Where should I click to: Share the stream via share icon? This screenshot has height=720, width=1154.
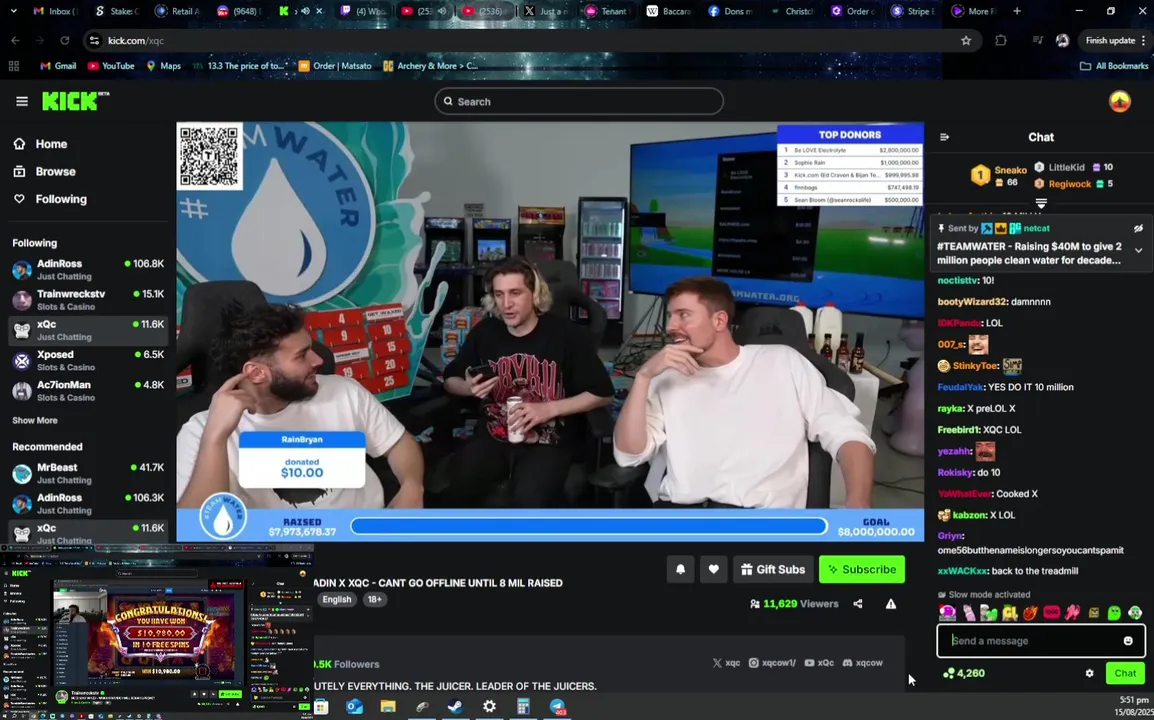click(x=857, y=604)
